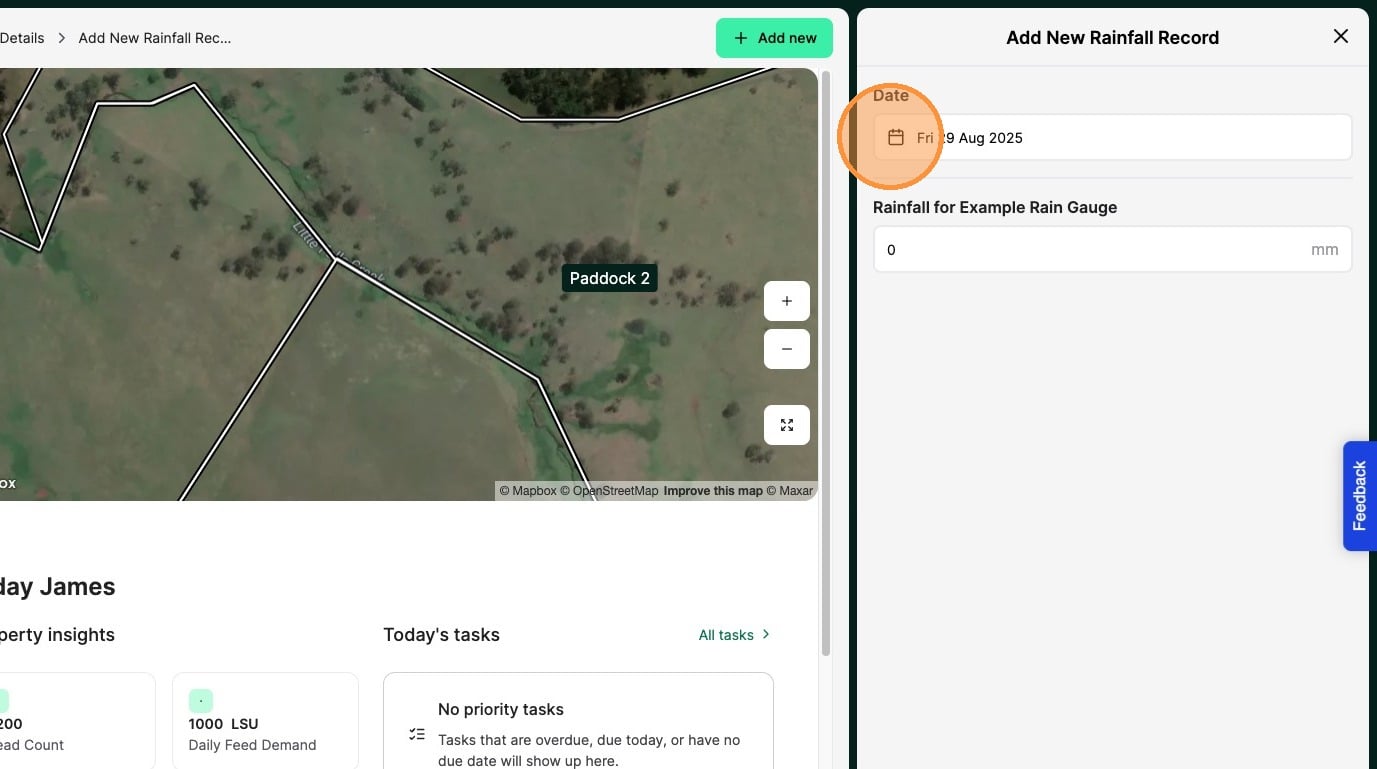Click the task checklist icon
The width and height of the screenshot is (1377, 769).
[417, 735]
